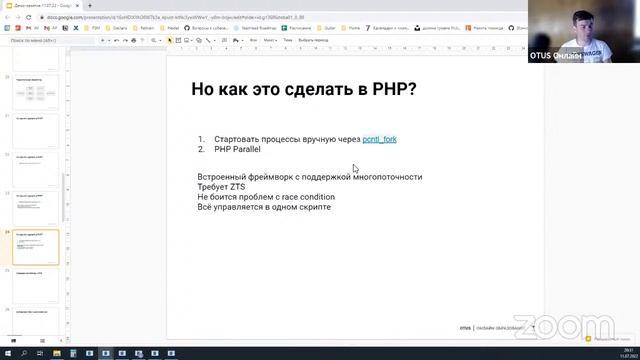Switch to grid view at panel bottom
Screen dimensions: 640x360
pos(42,340)
